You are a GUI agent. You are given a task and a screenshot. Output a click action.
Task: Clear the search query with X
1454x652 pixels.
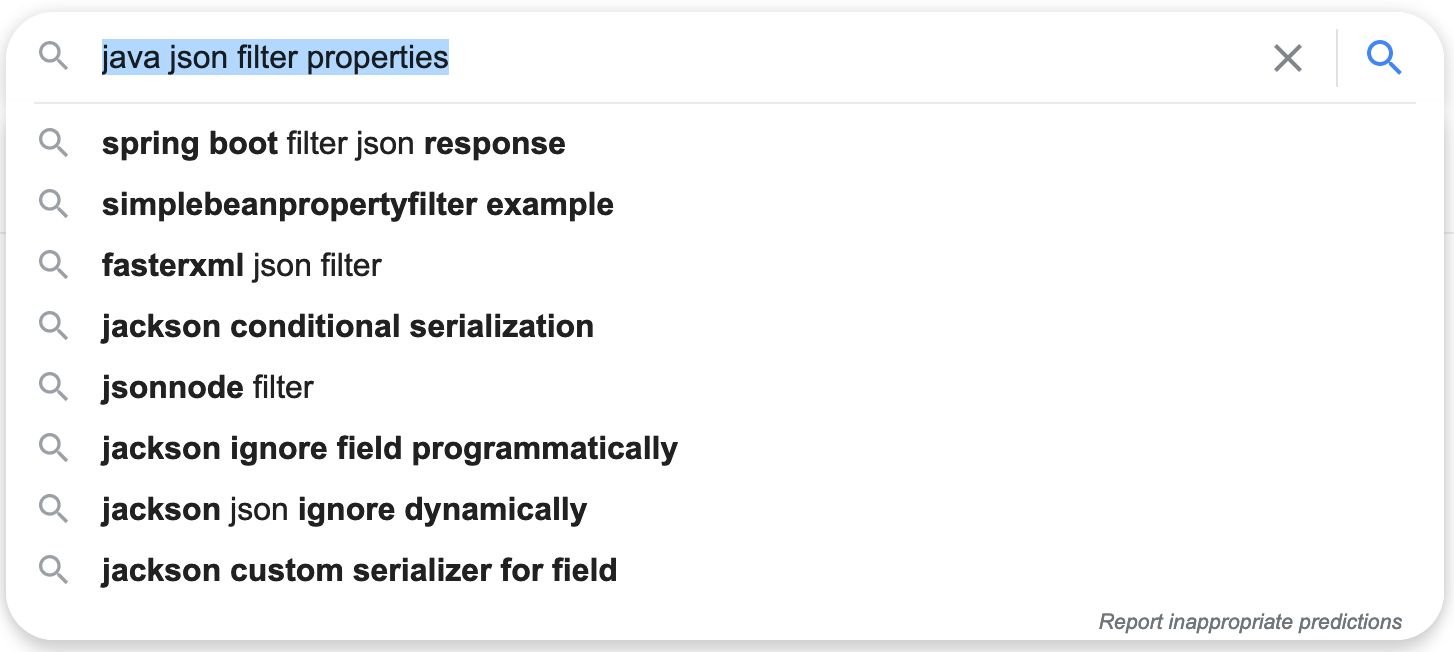coord(1288,58)
